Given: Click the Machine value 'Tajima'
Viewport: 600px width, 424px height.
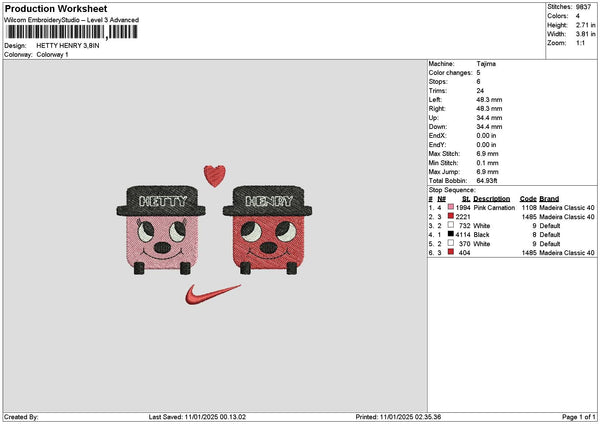Looking at the screenshot, I should click(486, 64).
